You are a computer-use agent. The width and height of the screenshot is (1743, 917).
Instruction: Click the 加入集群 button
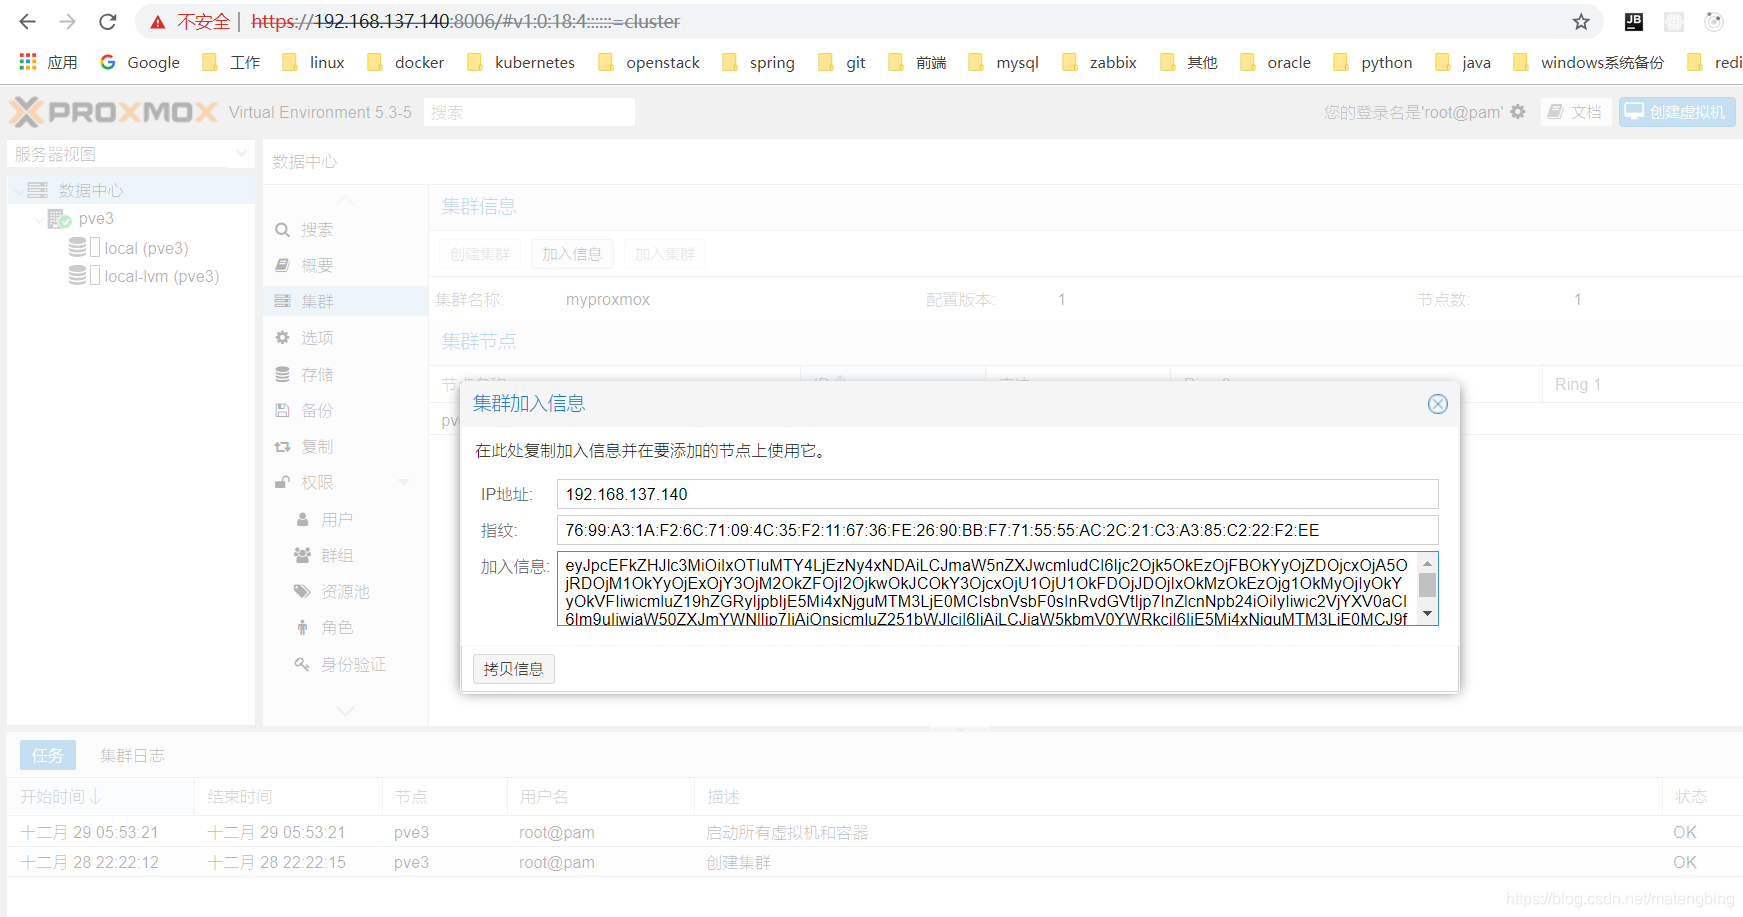point(664,254)
